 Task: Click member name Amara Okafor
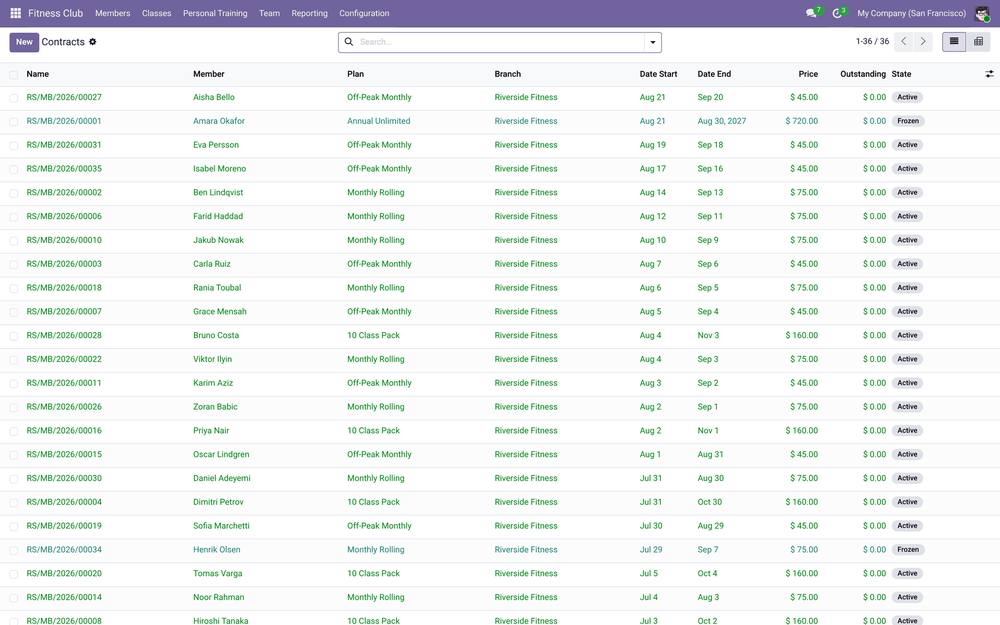coord(219,121)
